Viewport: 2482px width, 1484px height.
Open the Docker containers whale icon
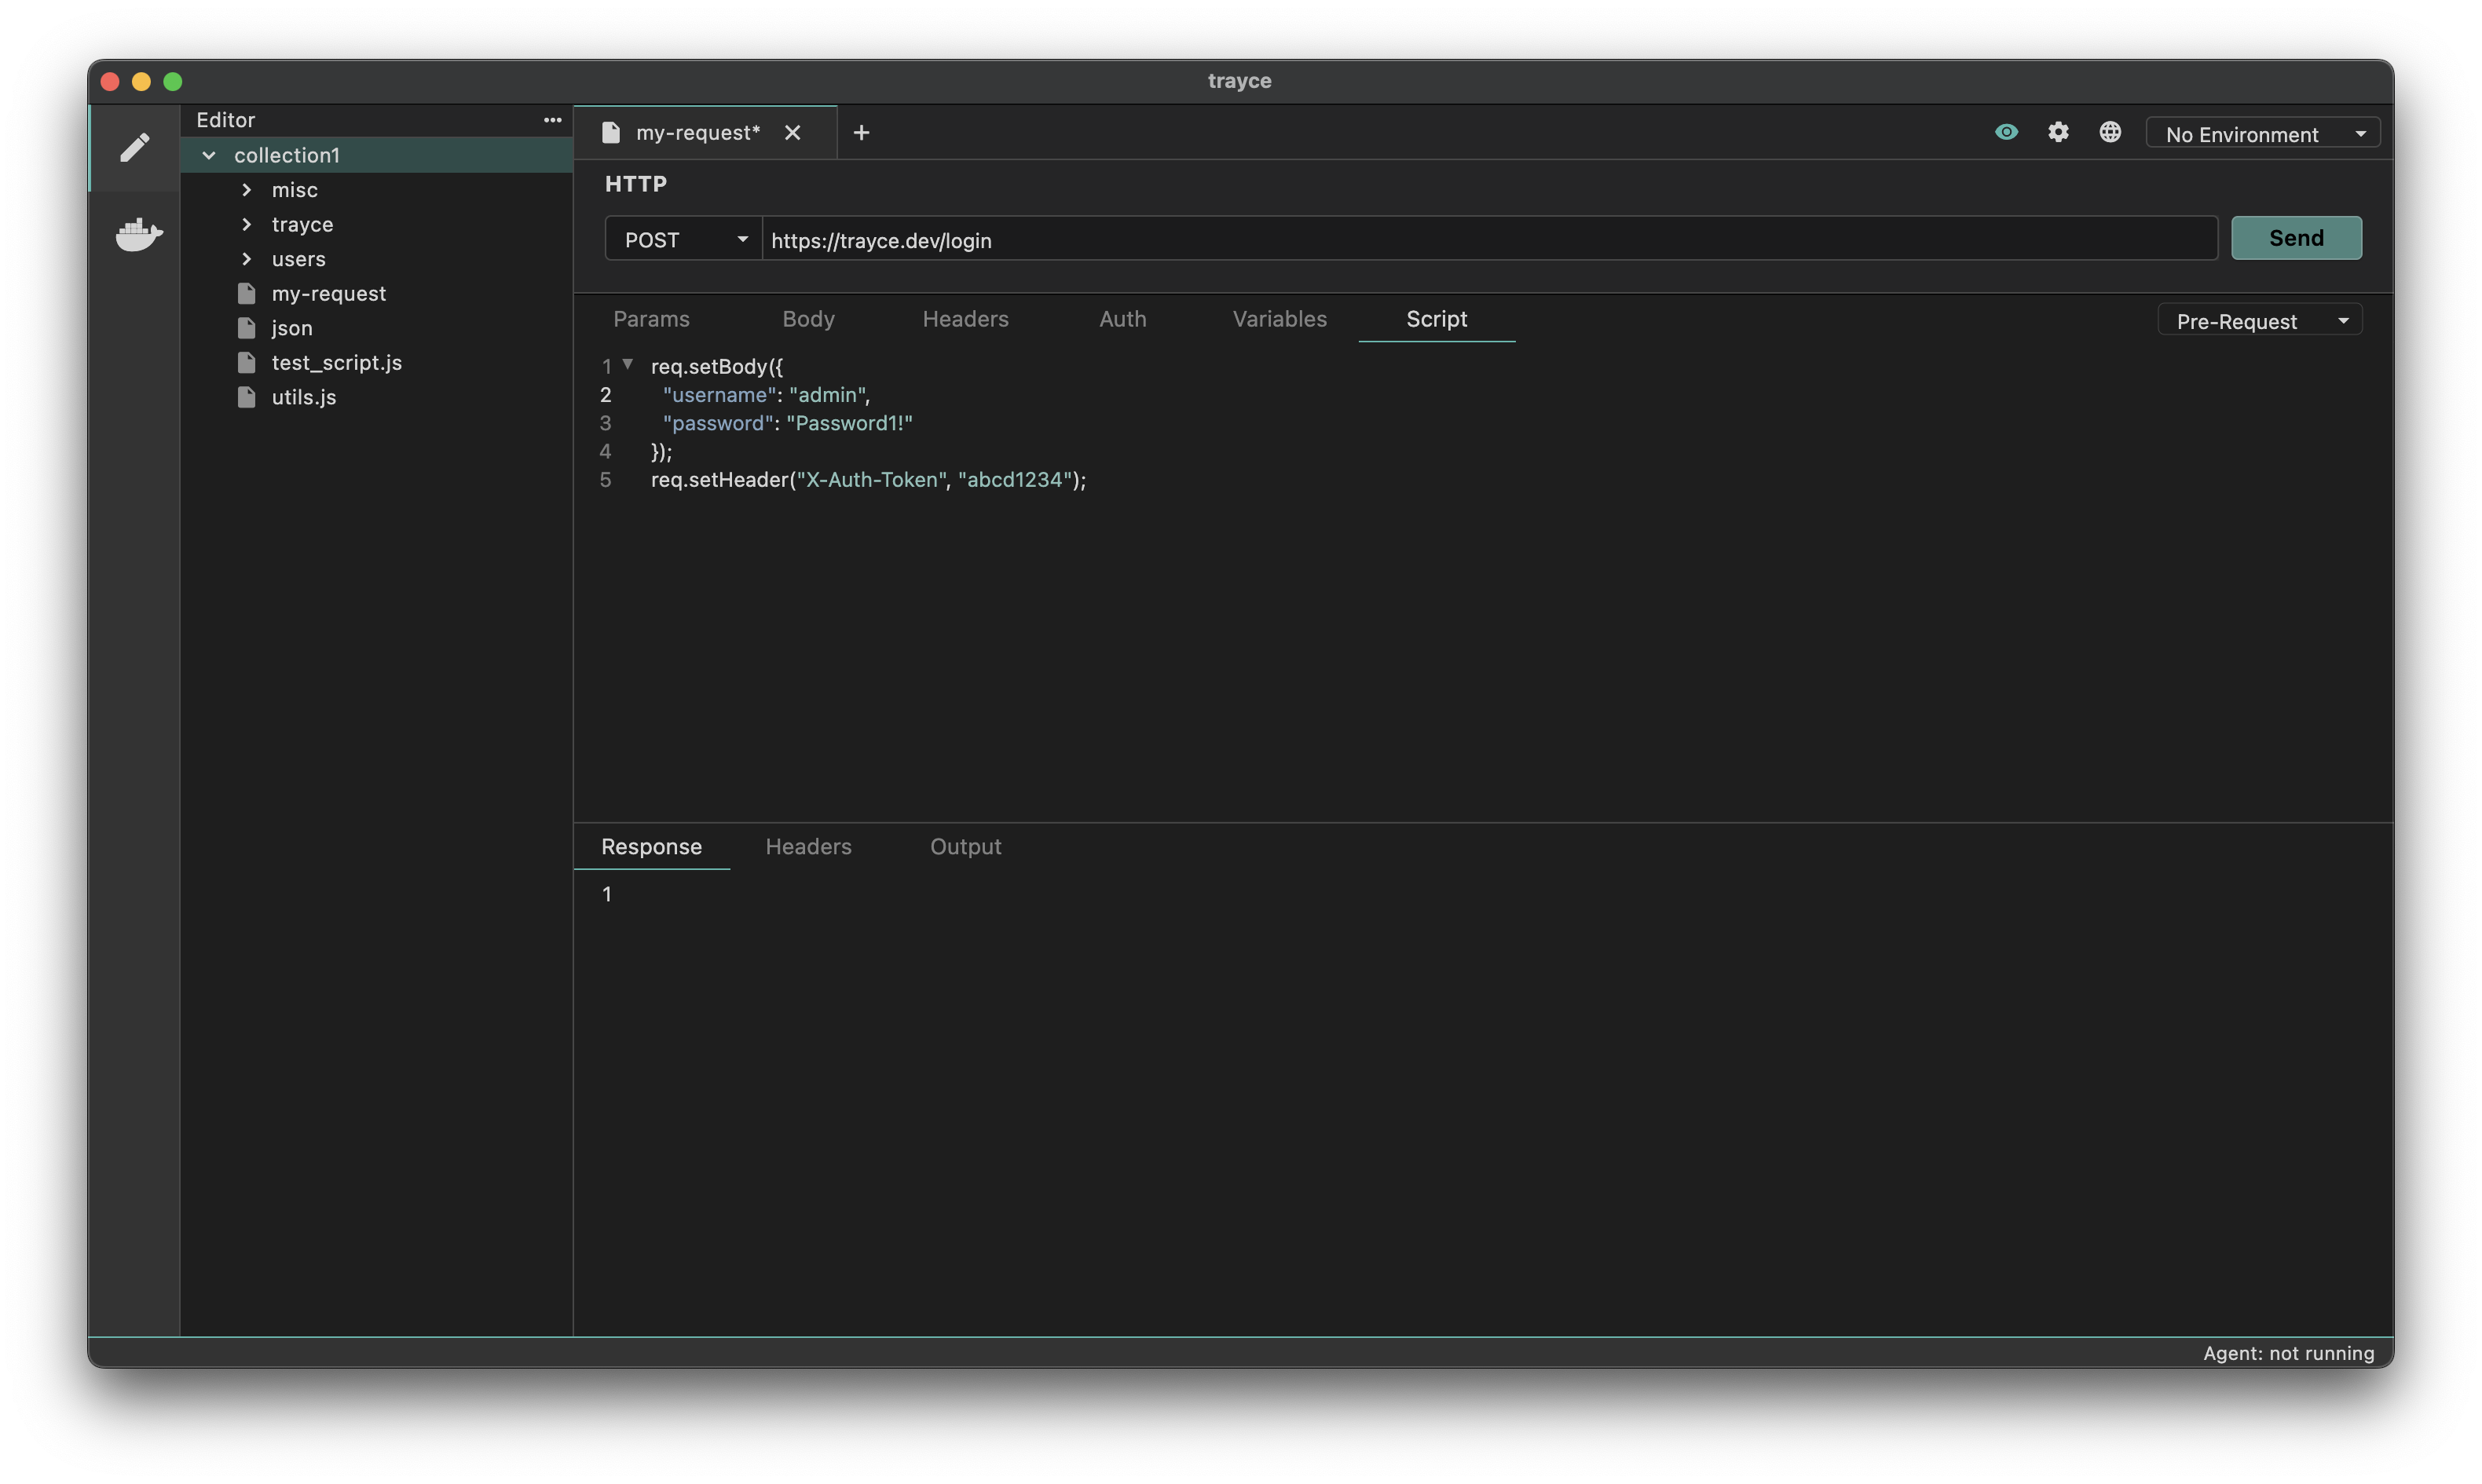(x=138, y=235)
